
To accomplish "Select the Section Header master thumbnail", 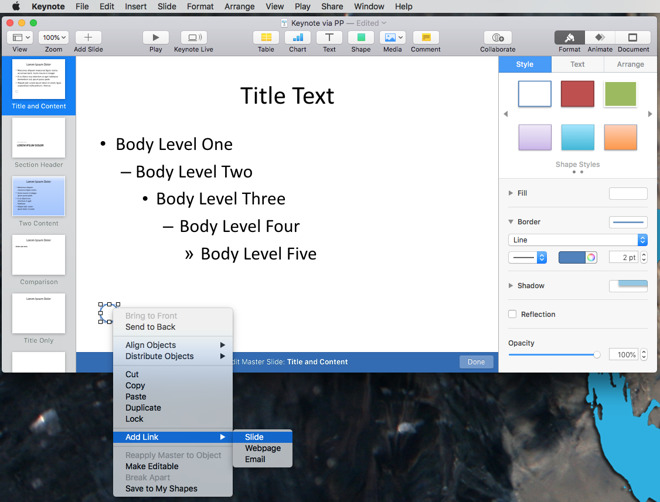I will [39, 138].
